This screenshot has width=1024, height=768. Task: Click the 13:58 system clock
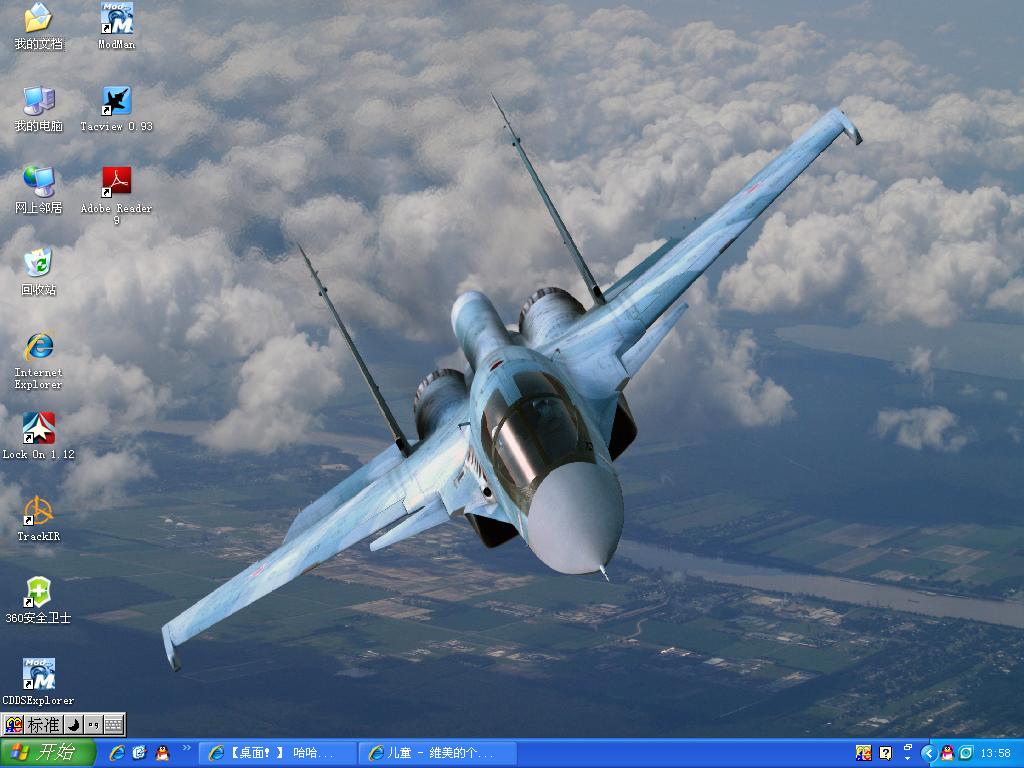pyautogui.click(x=995, y=753)
